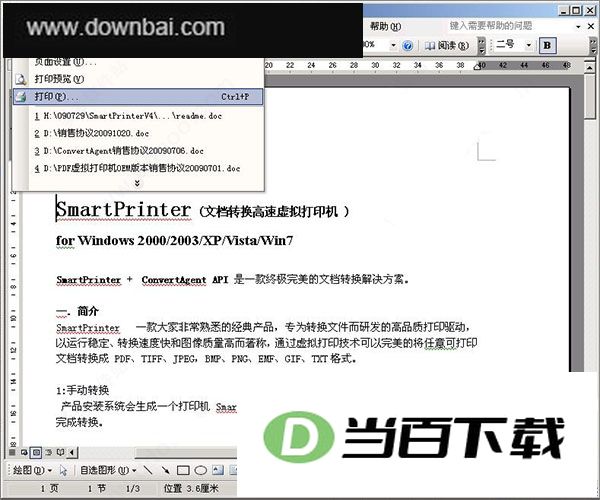Click the '1:手动转换' line in document
The image size is (600, 500).
(82, 390)
